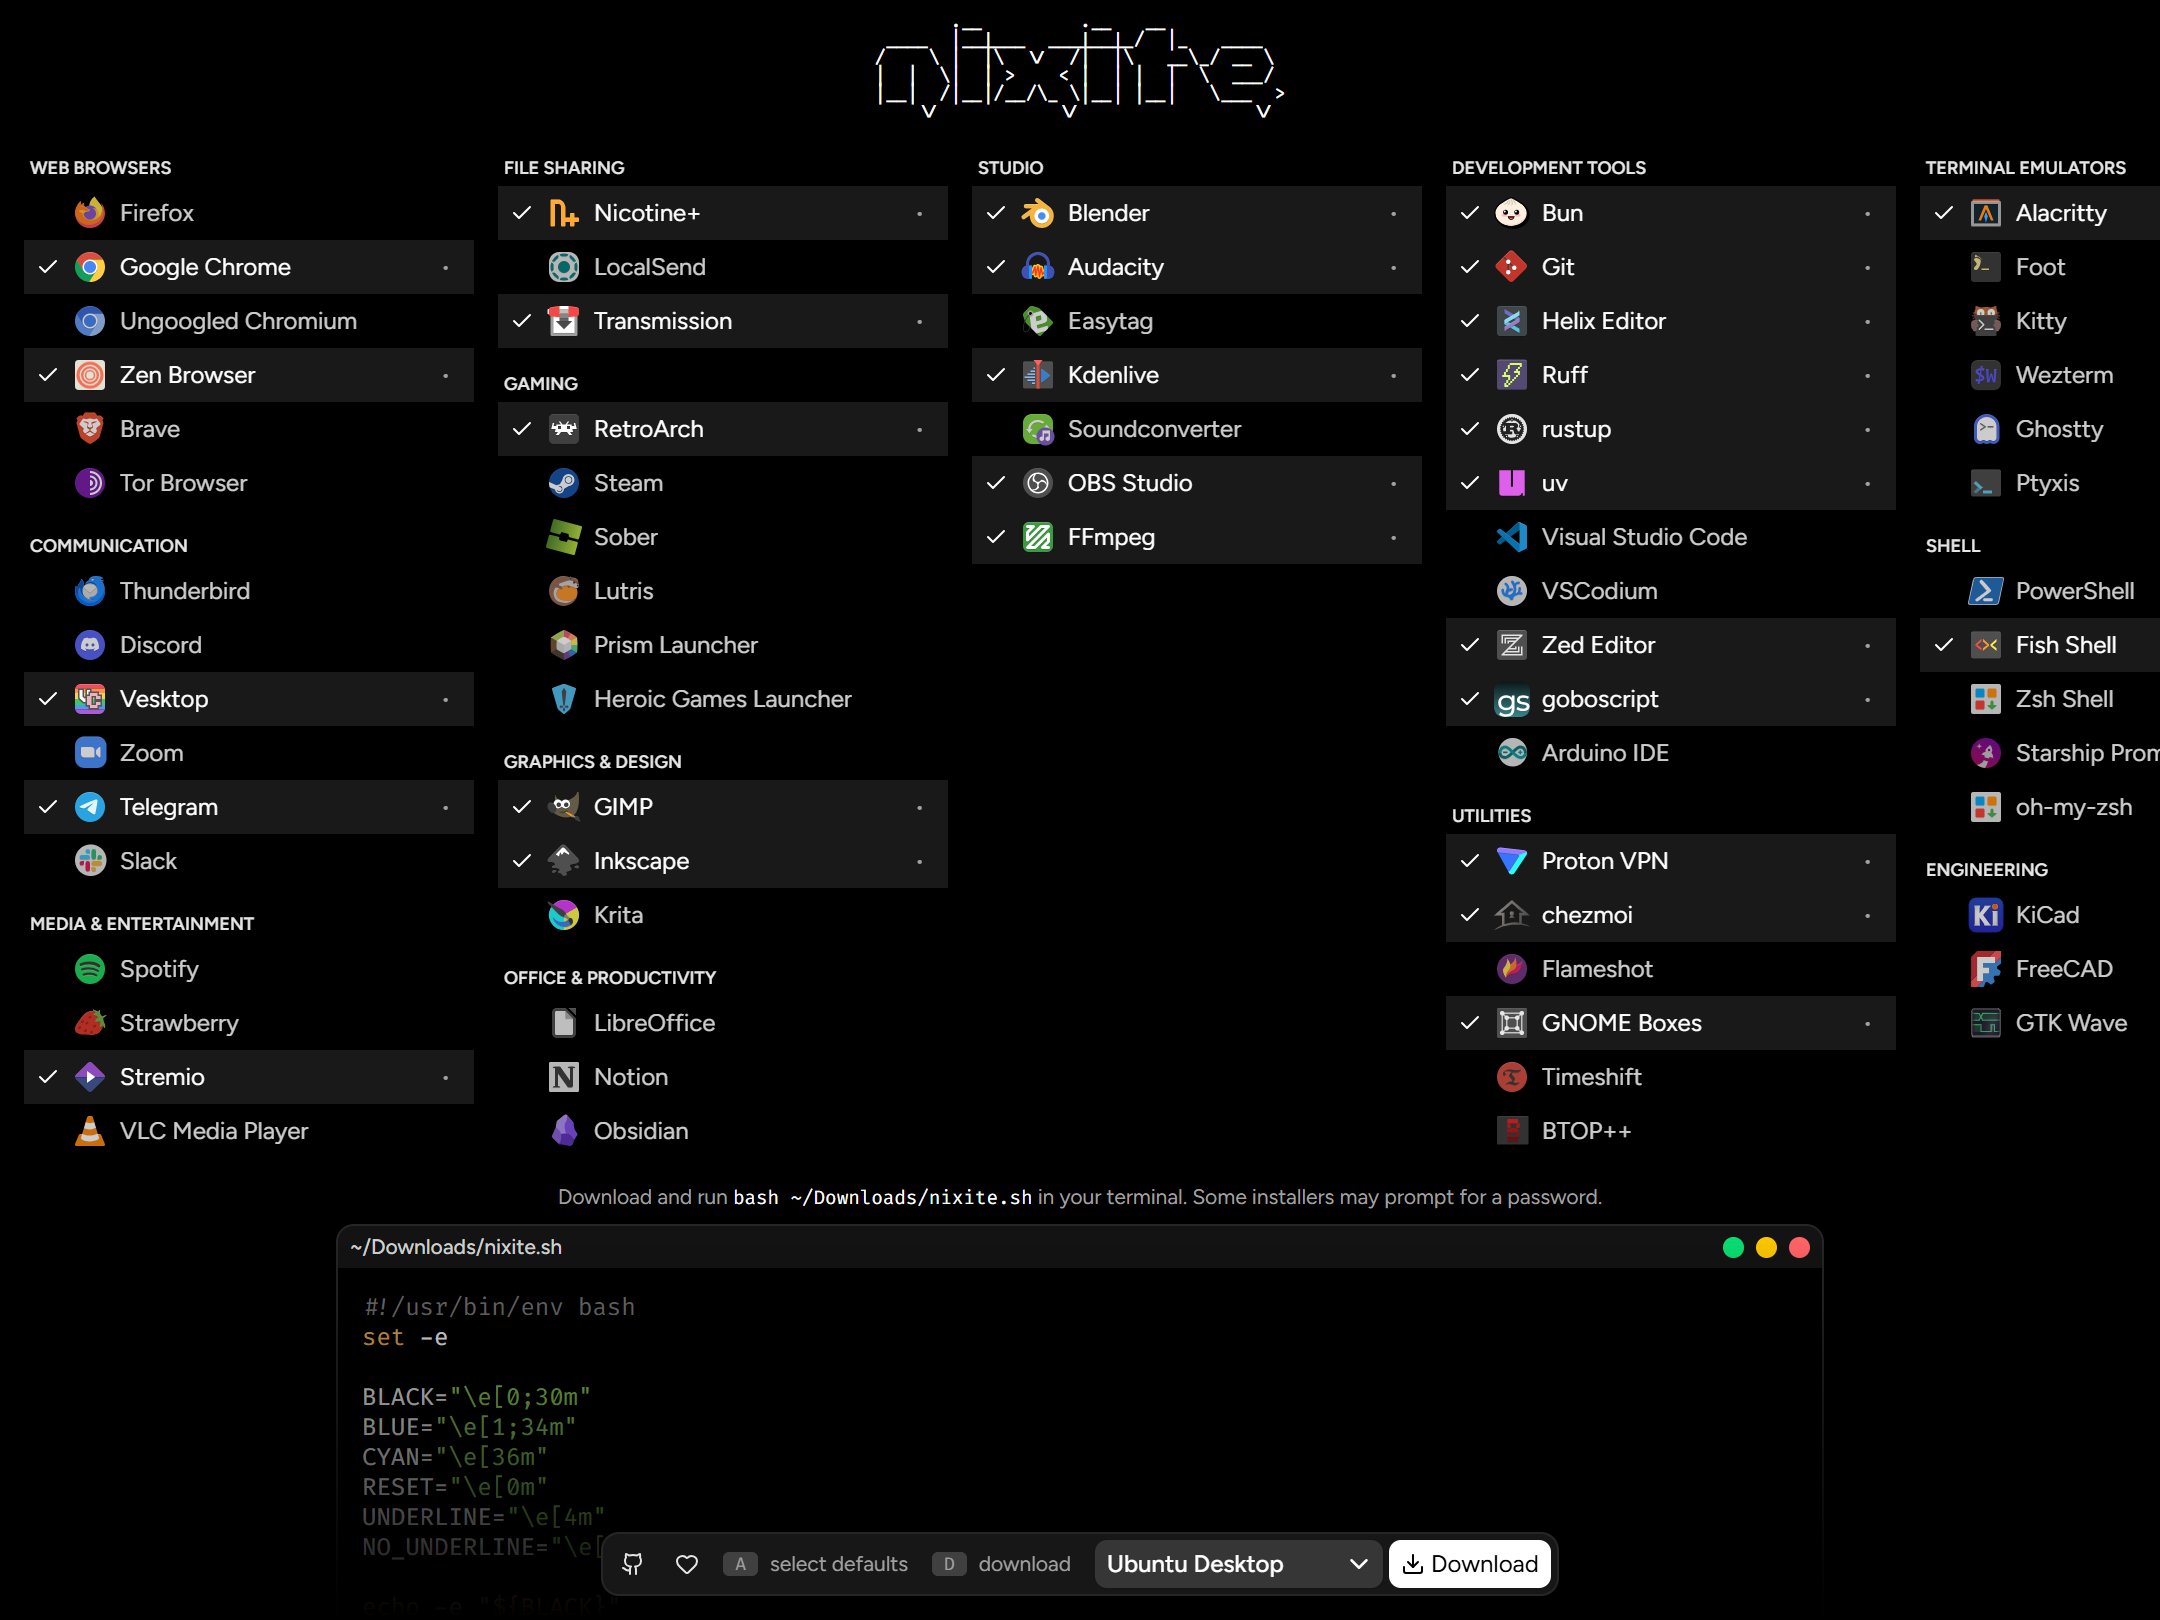2160x1620 pixels.
Task: Click the Web Browsers category heading
Action: [100, 168]
